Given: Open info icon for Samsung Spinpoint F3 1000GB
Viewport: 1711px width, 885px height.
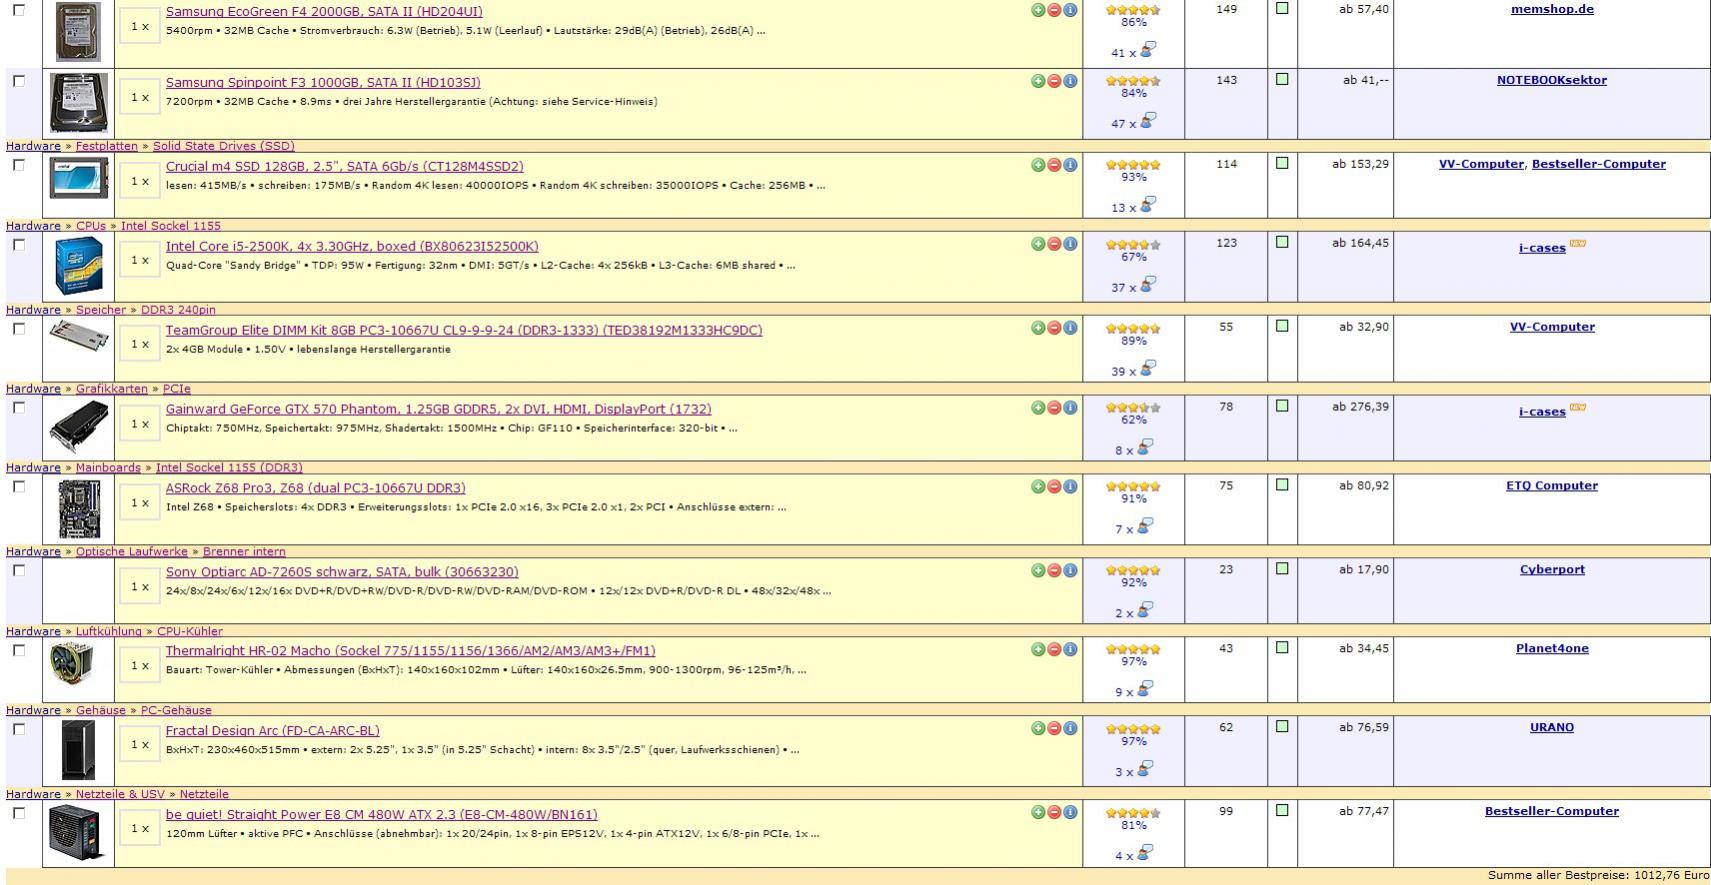Looking at the screenshot, I should click(x=1070, y=81).
